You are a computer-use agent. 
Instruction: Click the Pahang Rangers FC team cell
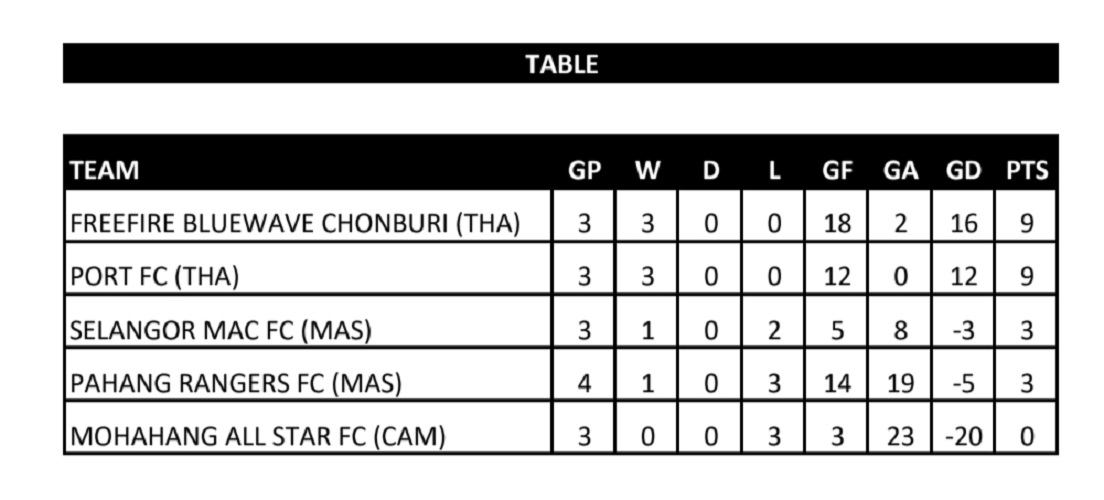click(235, 384)
